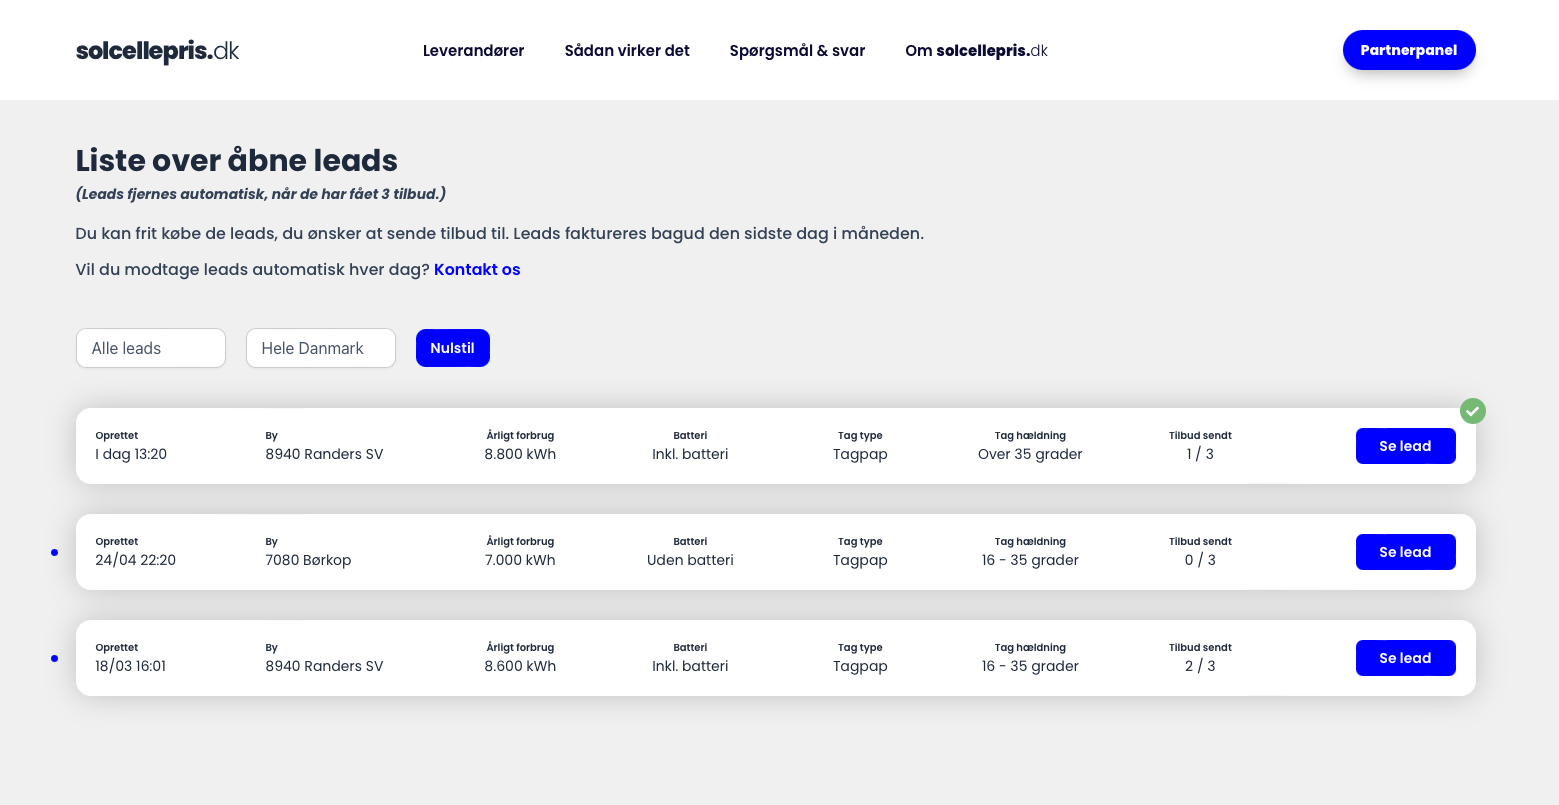Follow the Kontakt os link
This screenshot has height=805, width=1559.
pyautogui.click(x=477, y=270)
